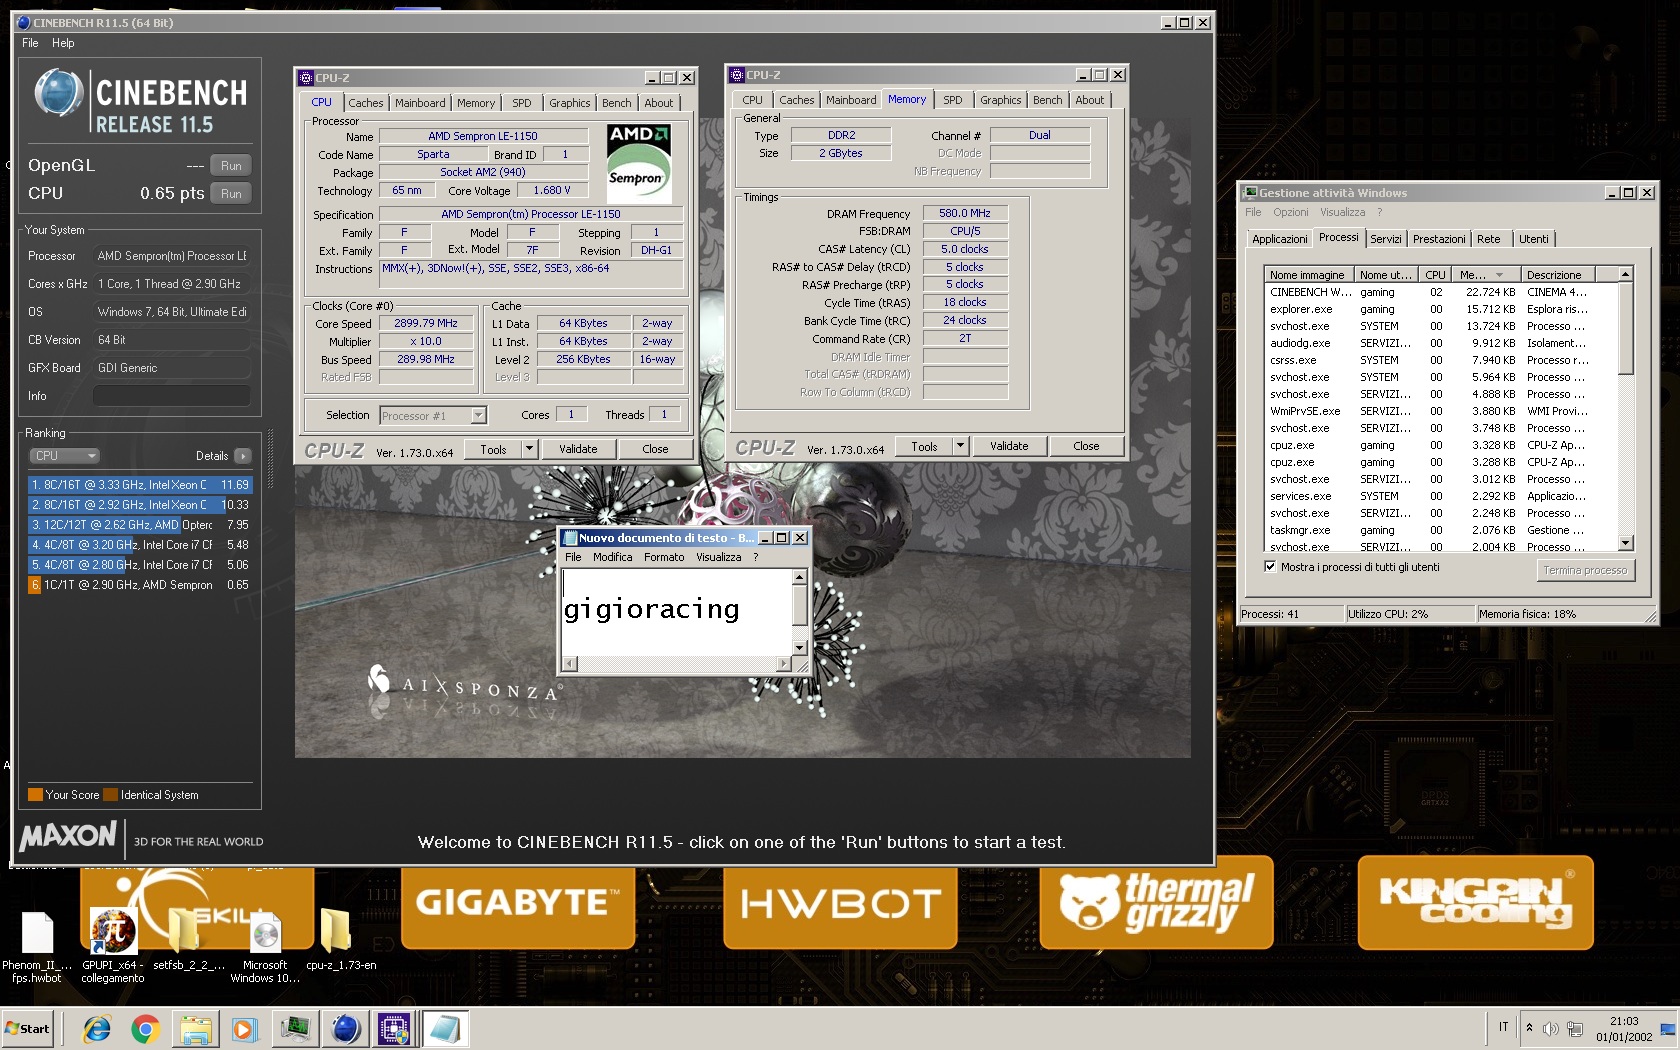Open Tools dropdown arrow in CPU tab window

[x=530, y=449]
